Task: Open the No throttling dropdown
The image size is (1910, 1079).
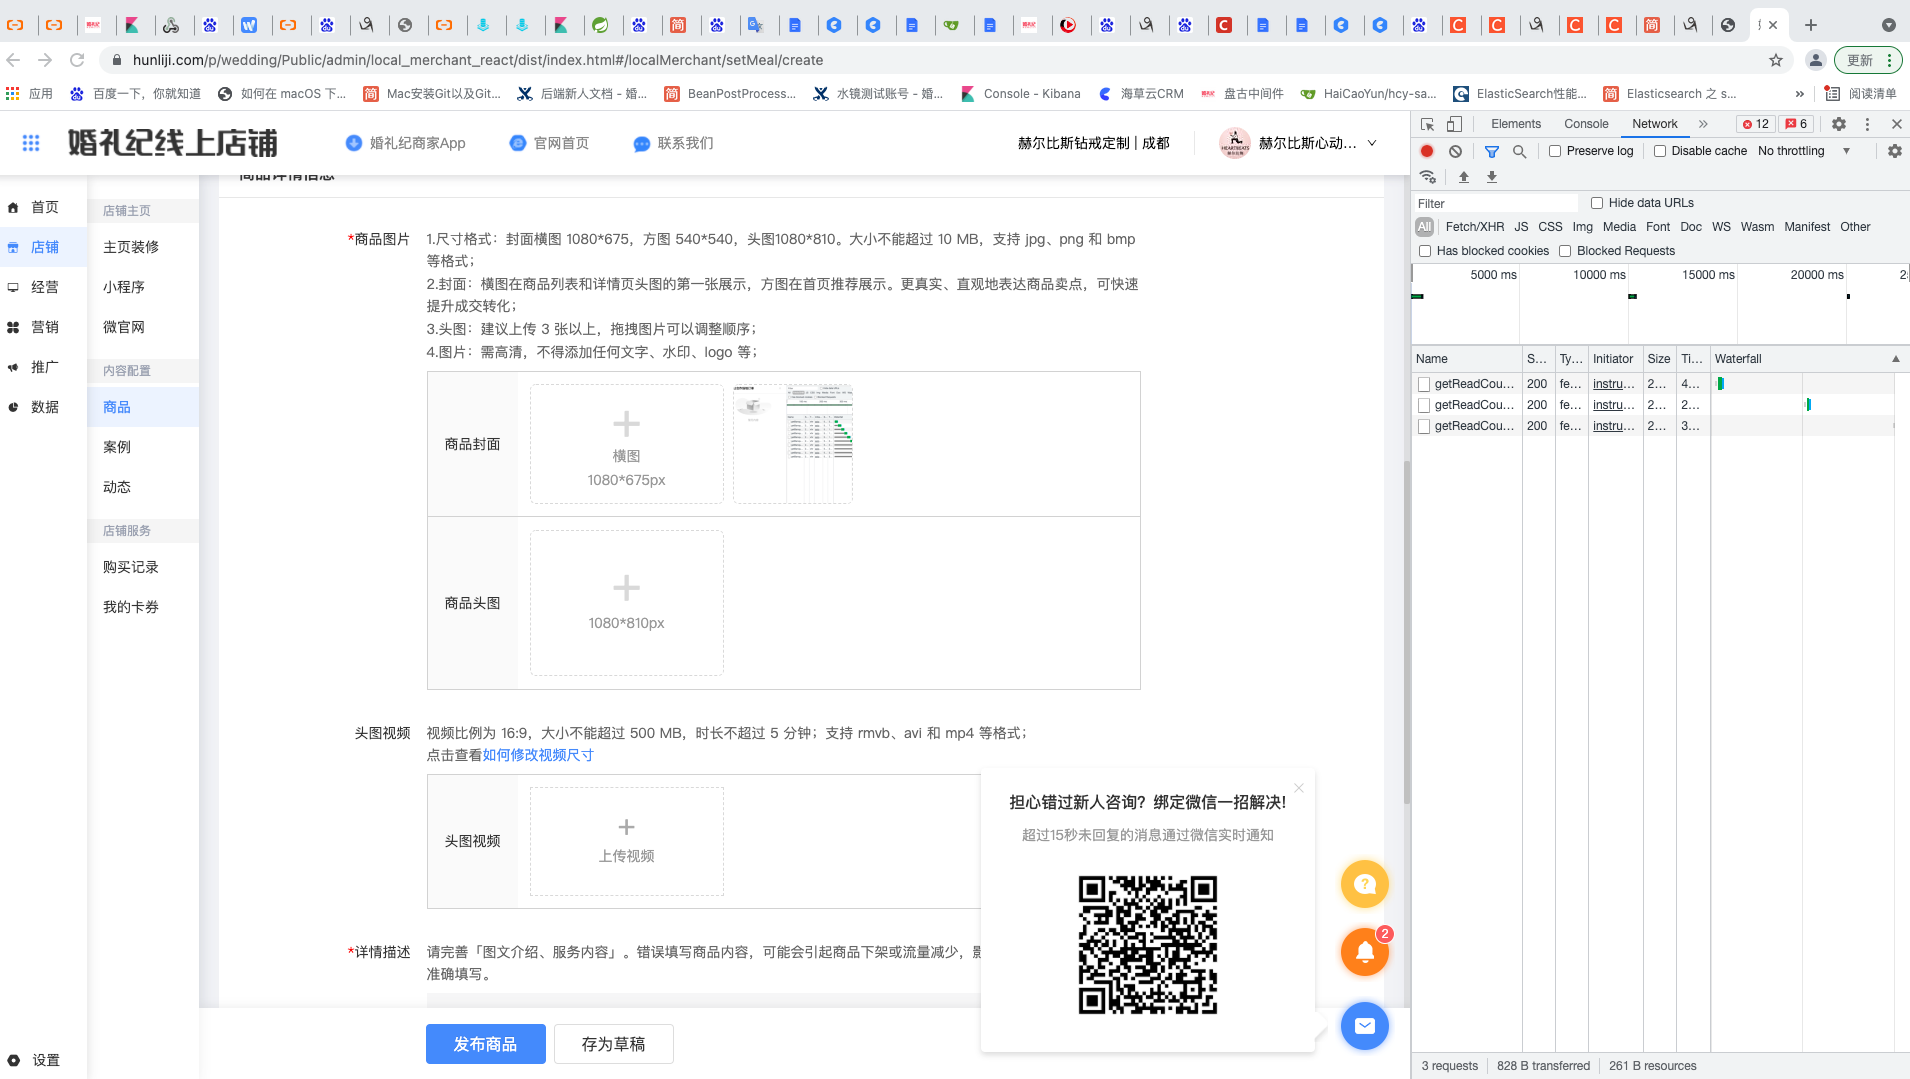Action: [1804, 151]
